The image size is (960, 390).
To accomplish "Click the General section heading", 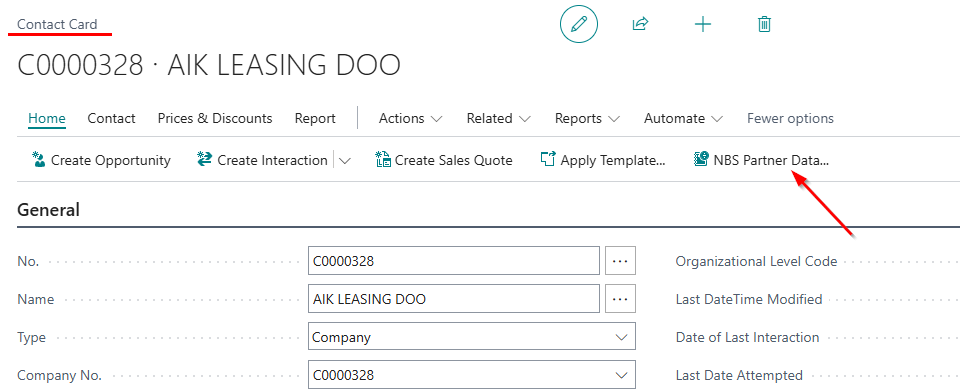I will tap(48, 210).
